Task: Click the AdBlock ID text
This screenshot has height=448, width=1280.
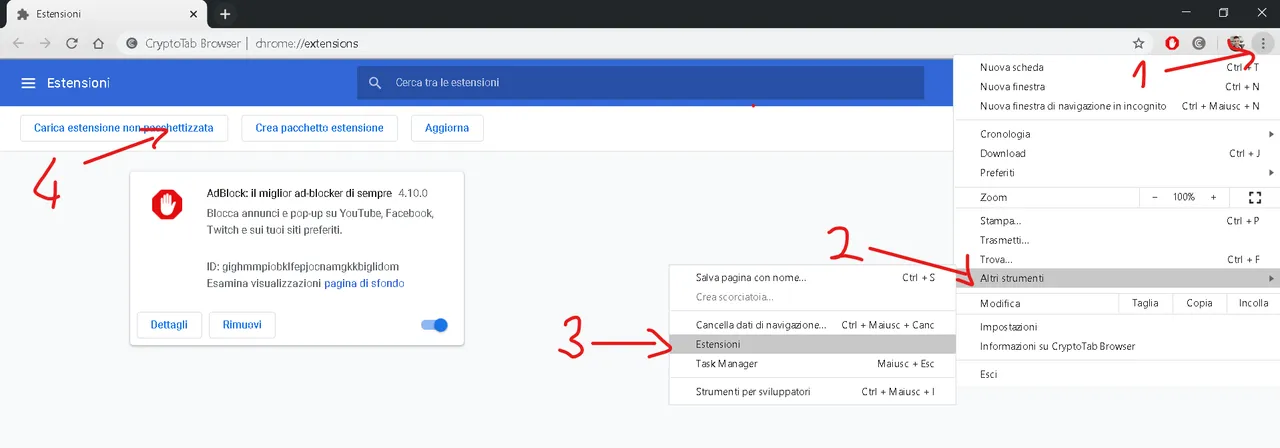Action: [303, 266]
